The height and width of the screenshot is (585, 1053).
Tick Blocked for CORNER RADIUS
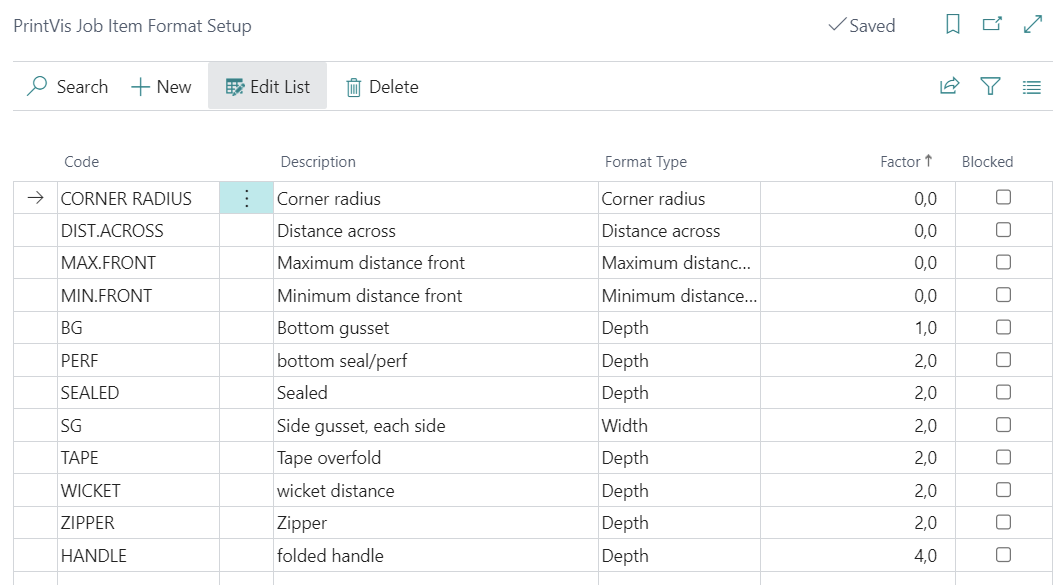1003,197
